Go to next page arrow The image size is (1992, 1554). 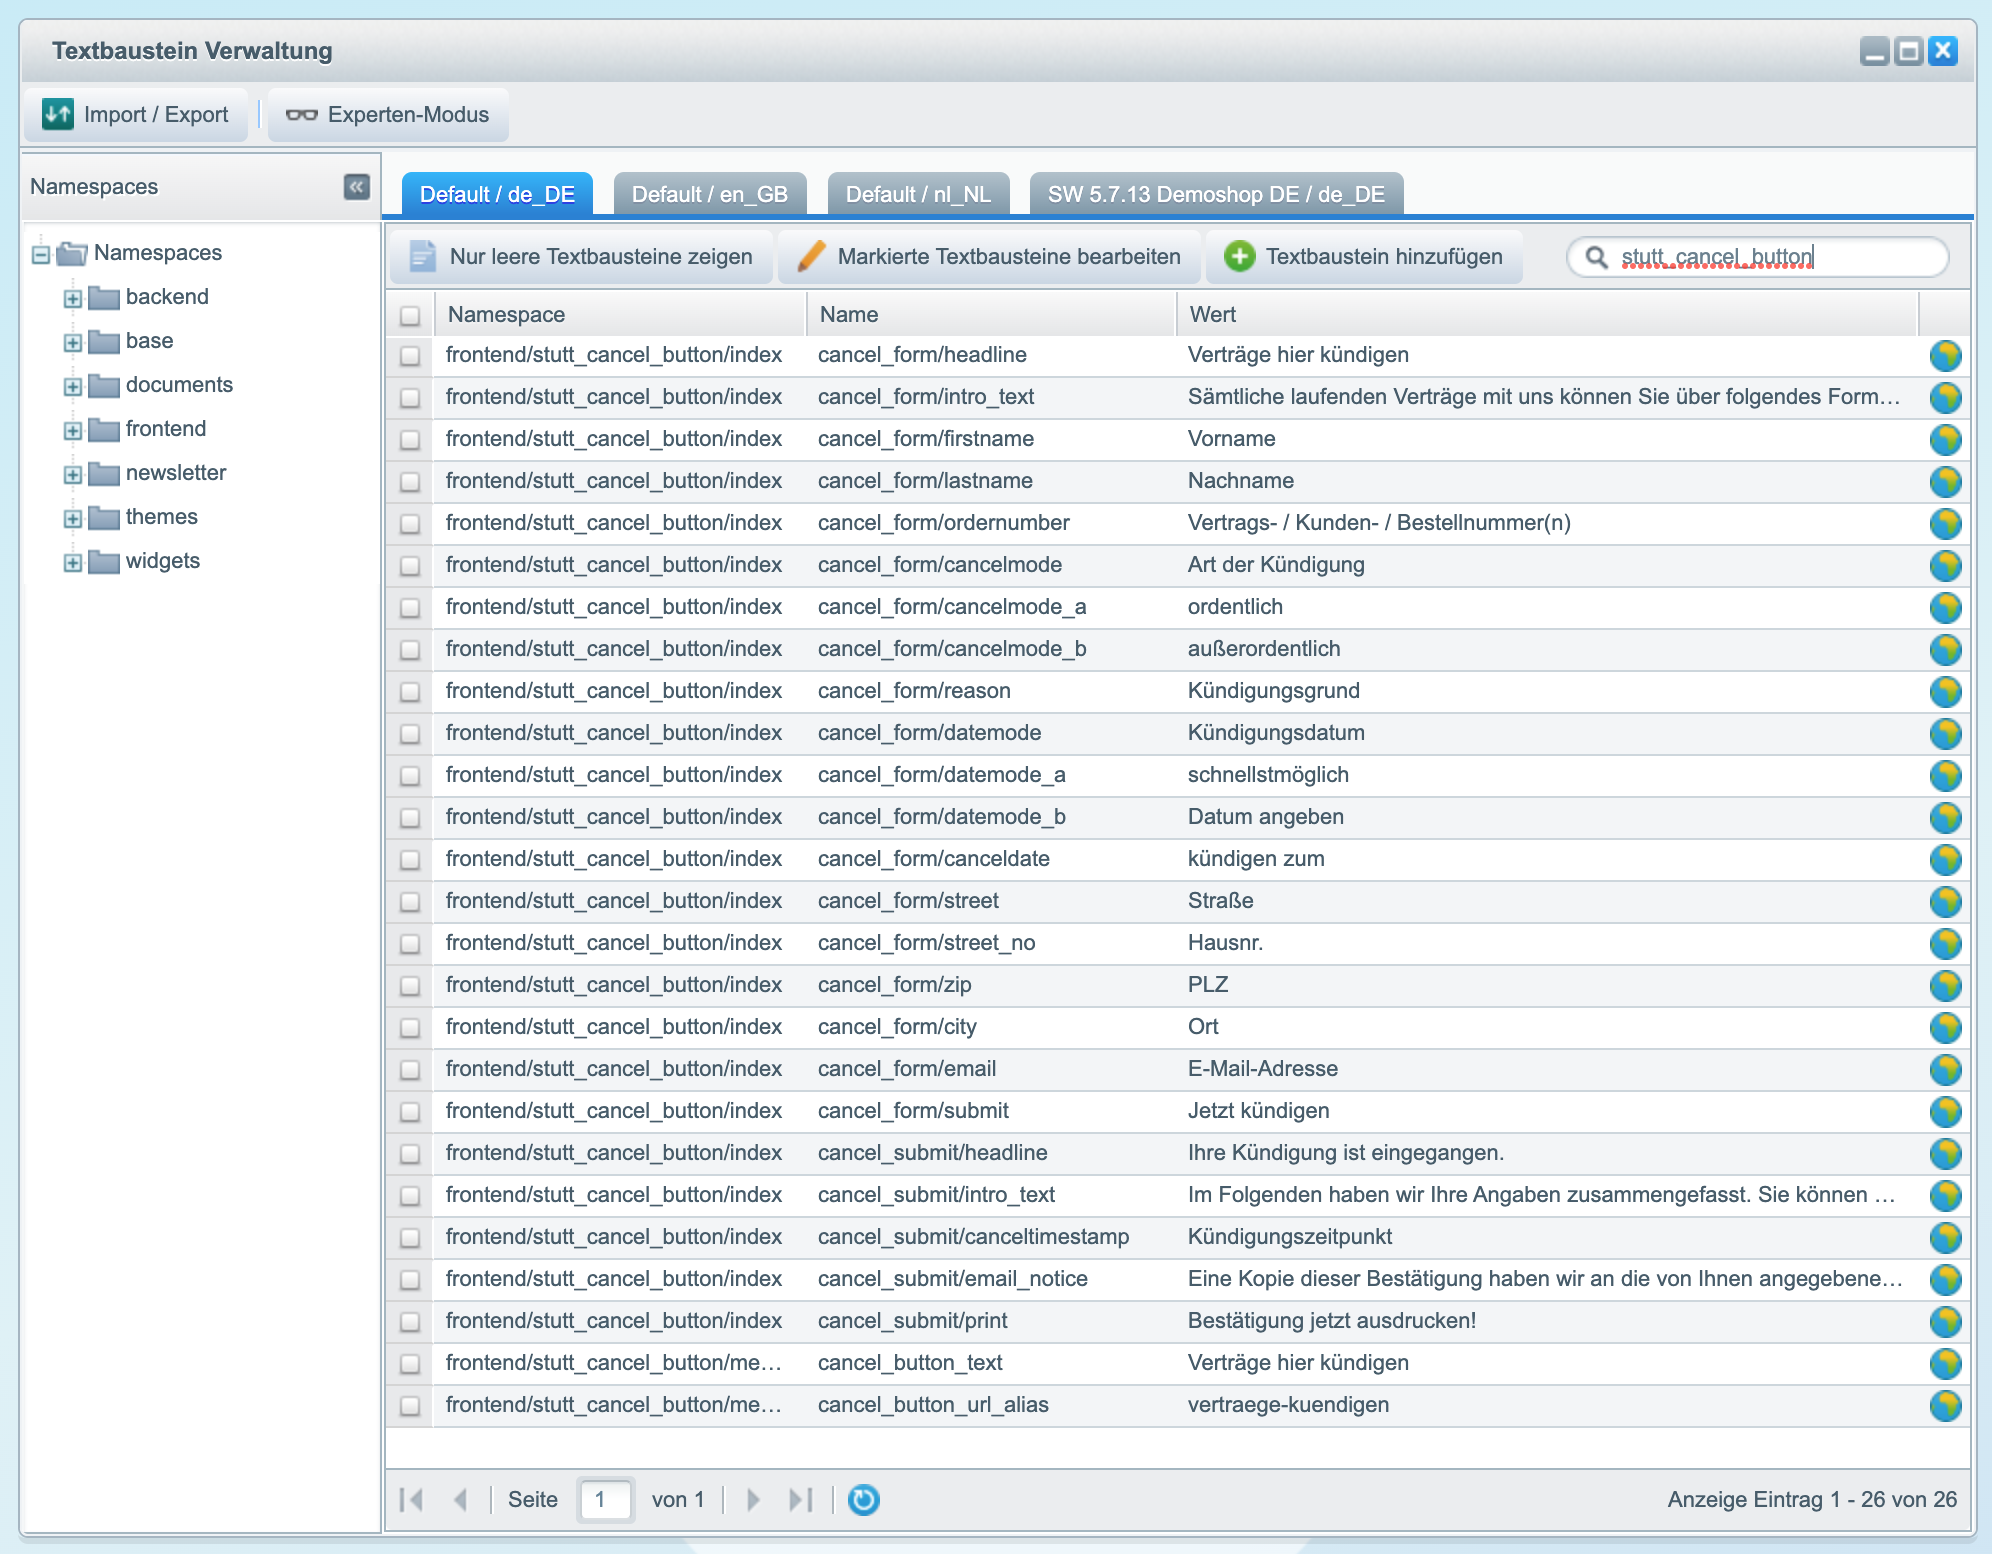753,1499
